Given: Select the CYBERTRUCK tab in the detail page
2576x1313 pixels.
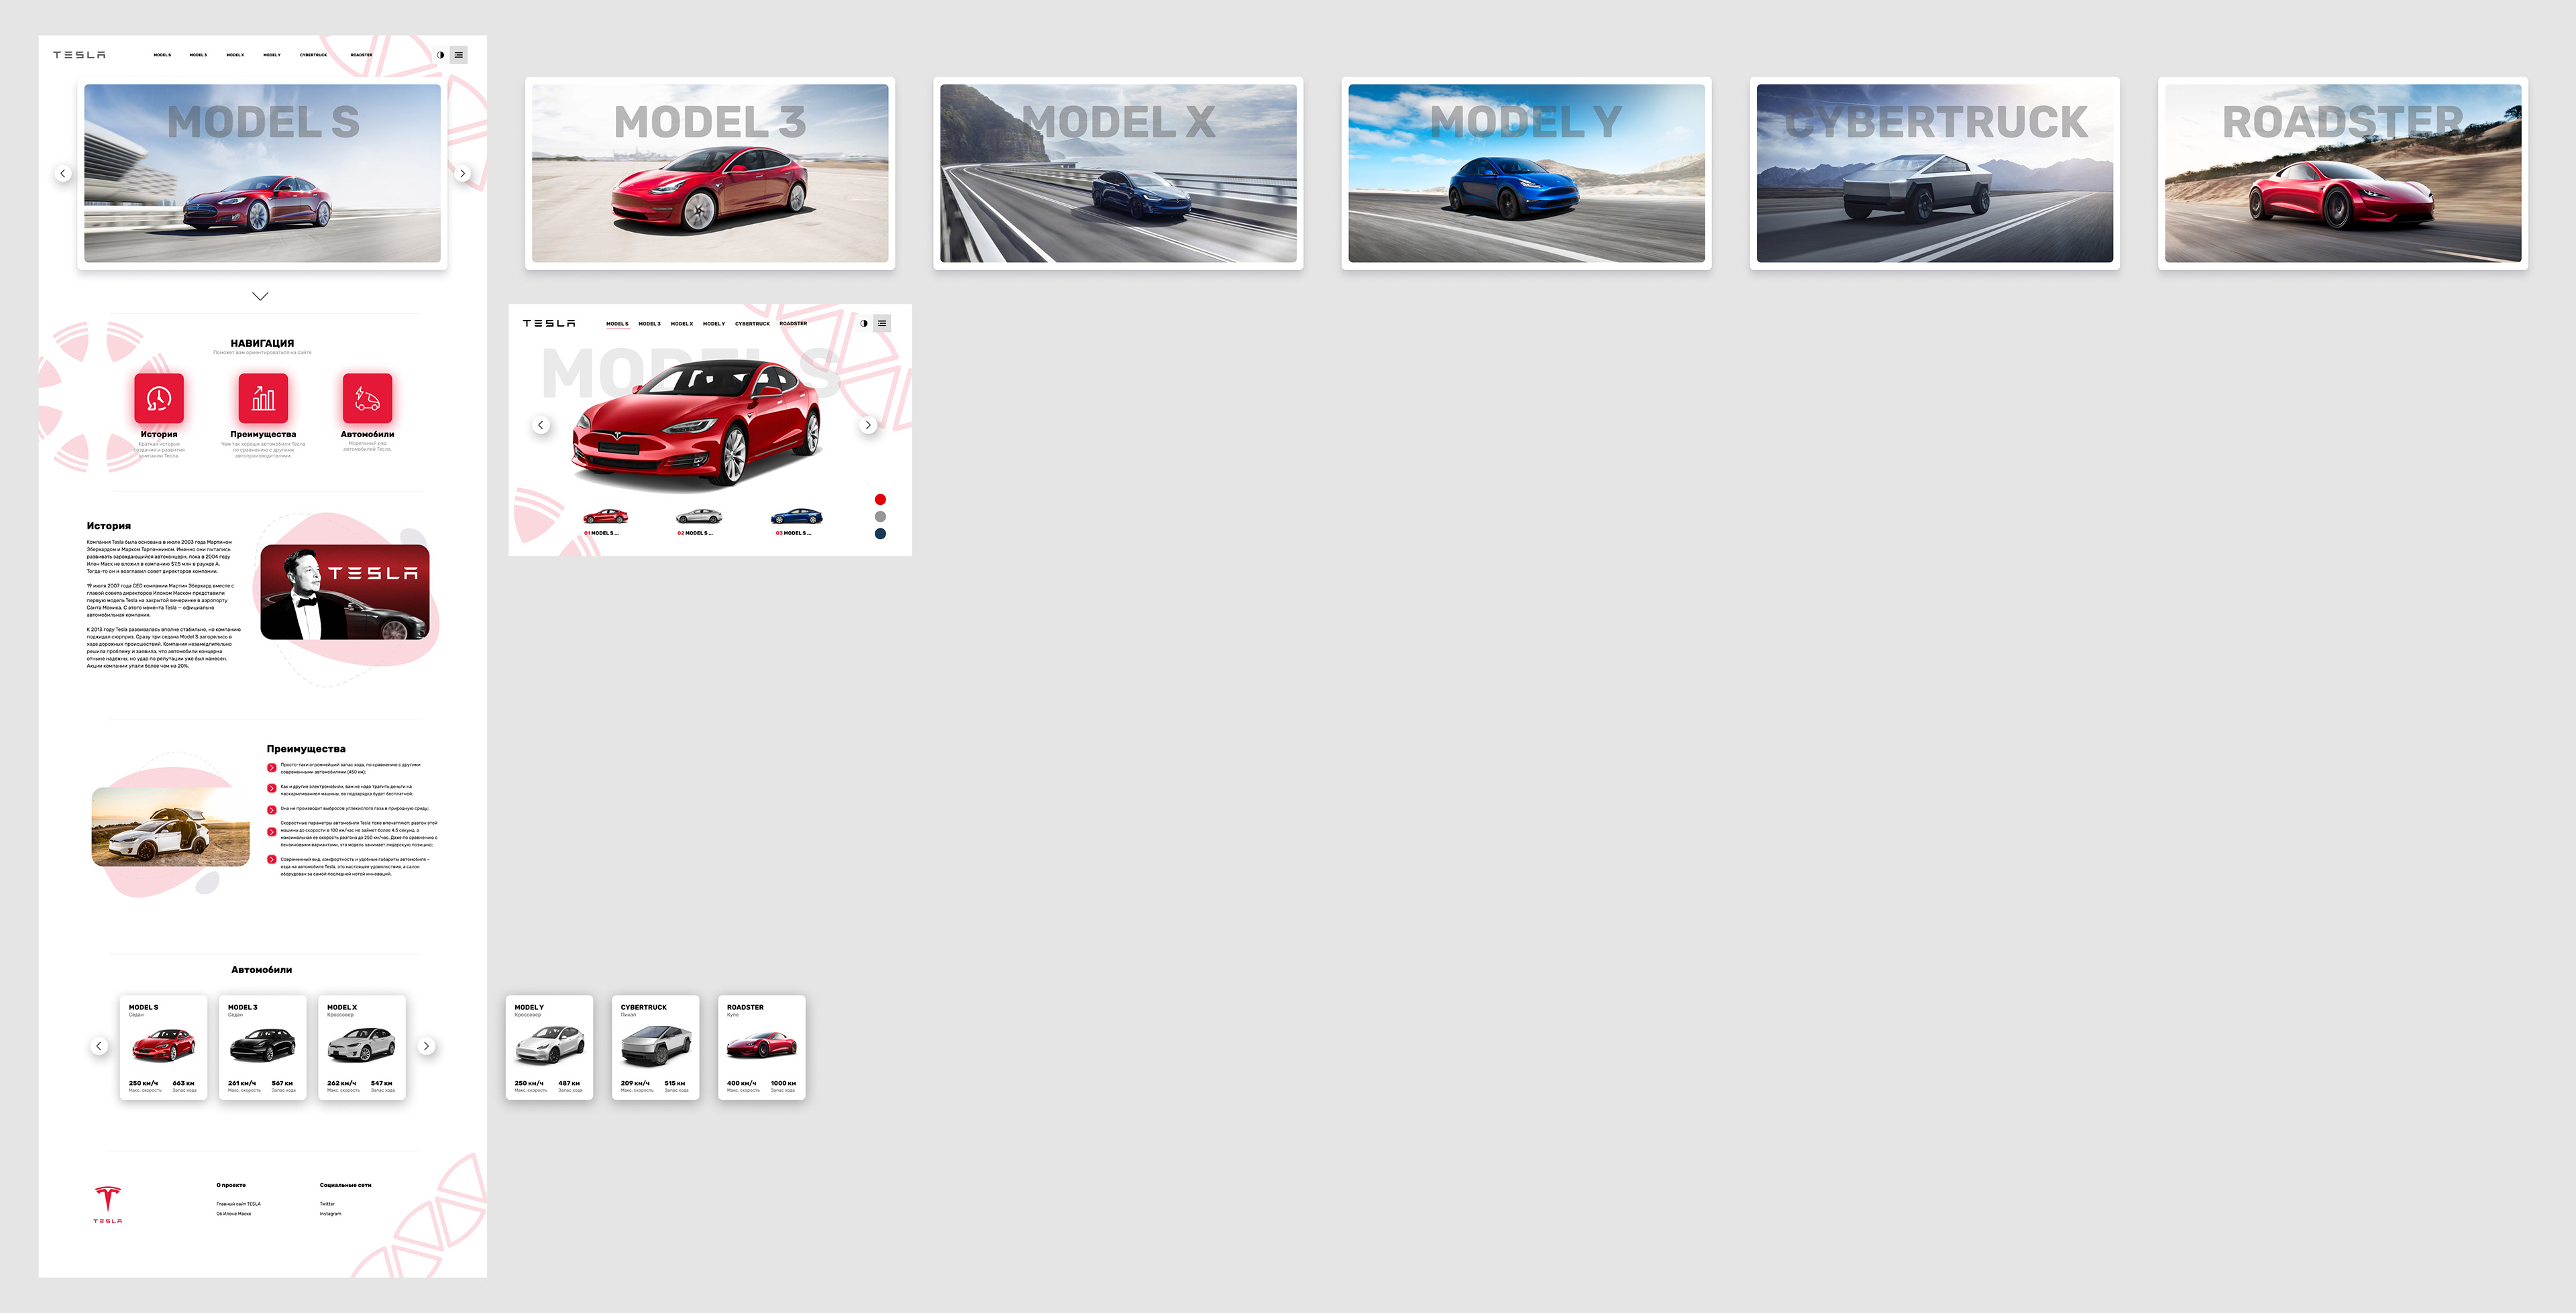Looking at the screenshot, I should [752, 324].
